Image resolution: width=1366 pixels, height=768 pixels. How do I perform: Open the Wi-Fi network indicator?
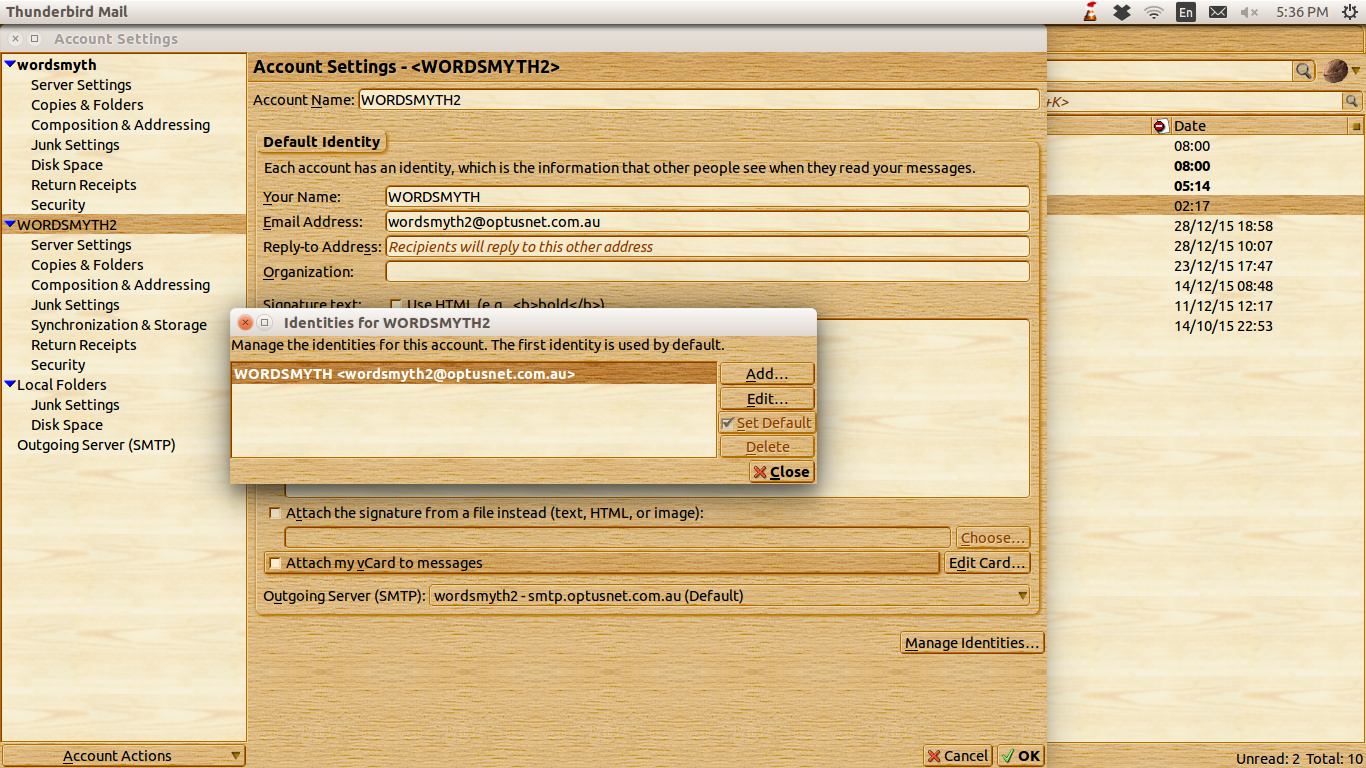click(x=1154, y=12)
